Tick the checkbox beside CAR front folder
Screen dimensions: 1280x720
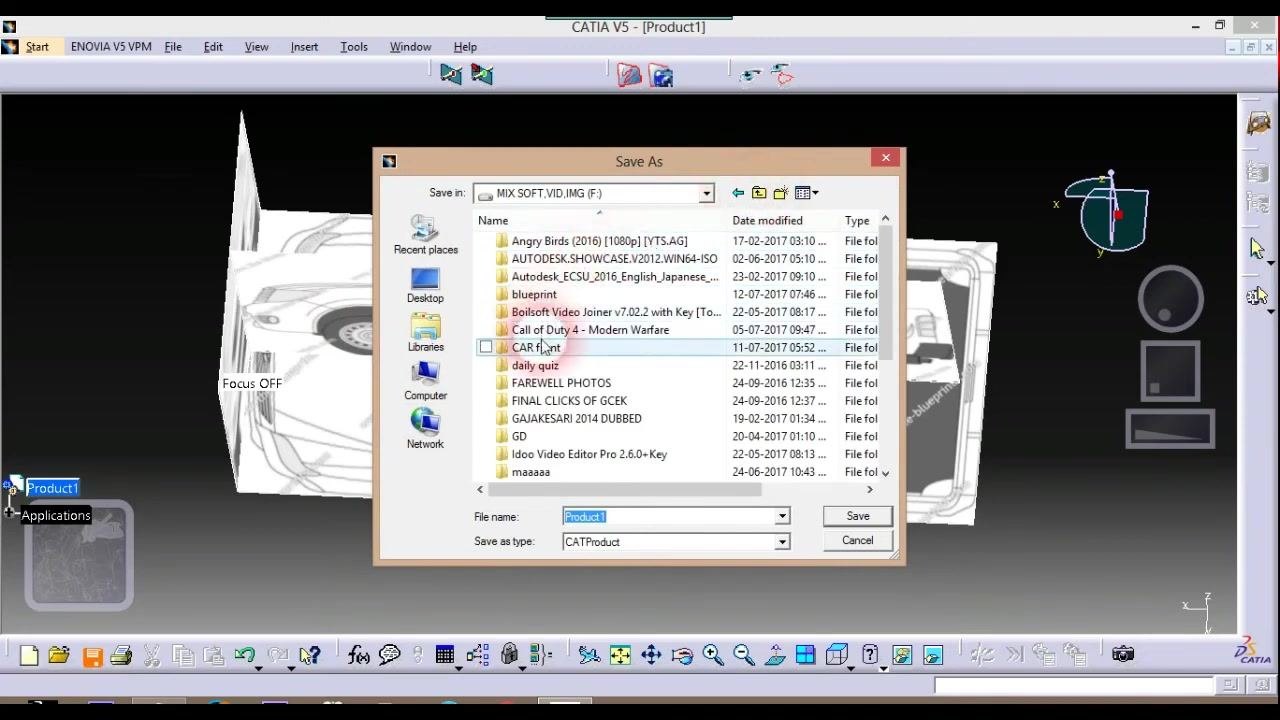pyautogui.click(x=486, y=347)
